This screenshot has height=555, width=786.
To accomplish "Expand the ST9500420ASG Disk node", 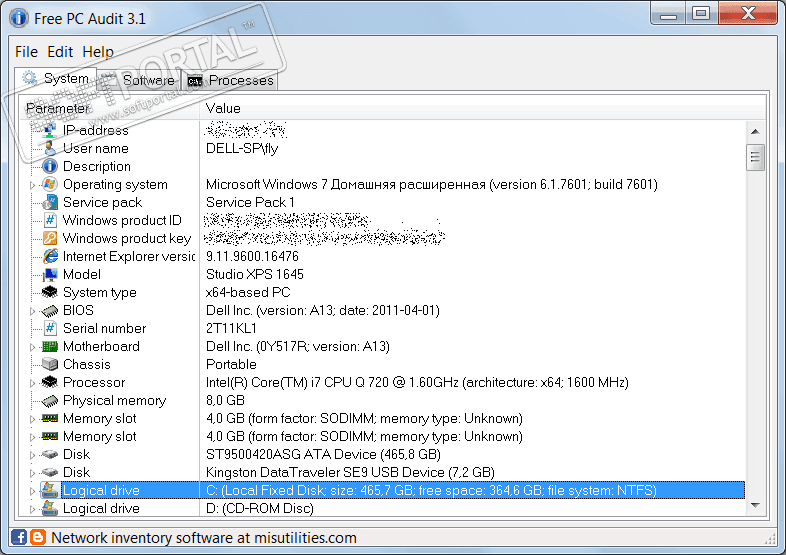I will 33,455.
